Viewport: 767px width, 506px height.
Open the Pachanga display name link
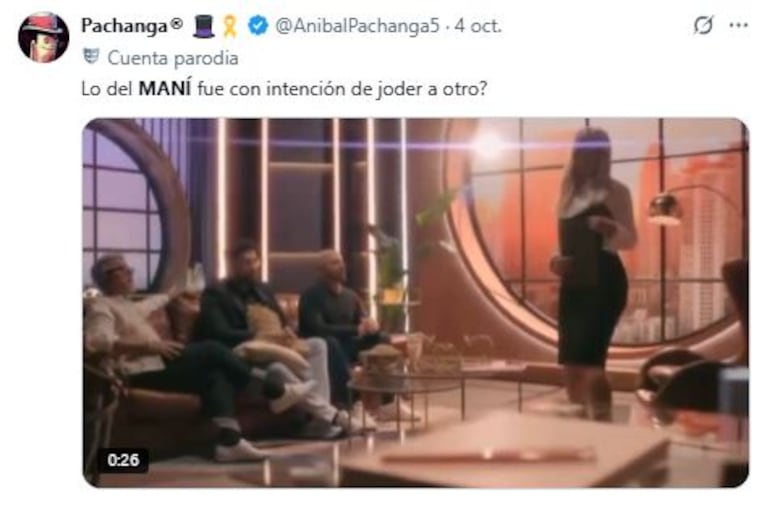[124, 26]
